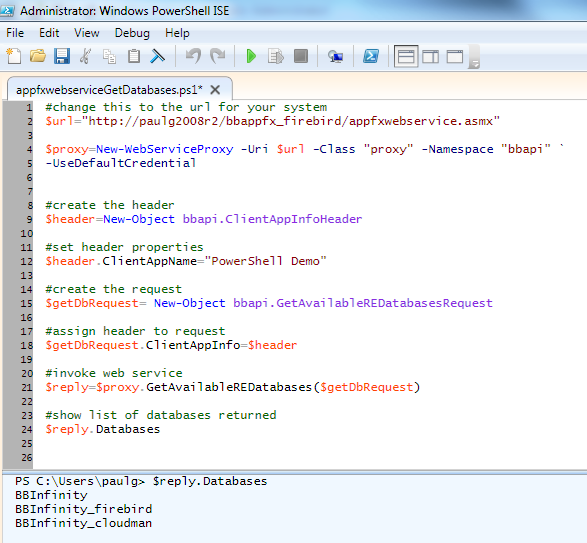Click comment '#create the request'

coord(113,289)
